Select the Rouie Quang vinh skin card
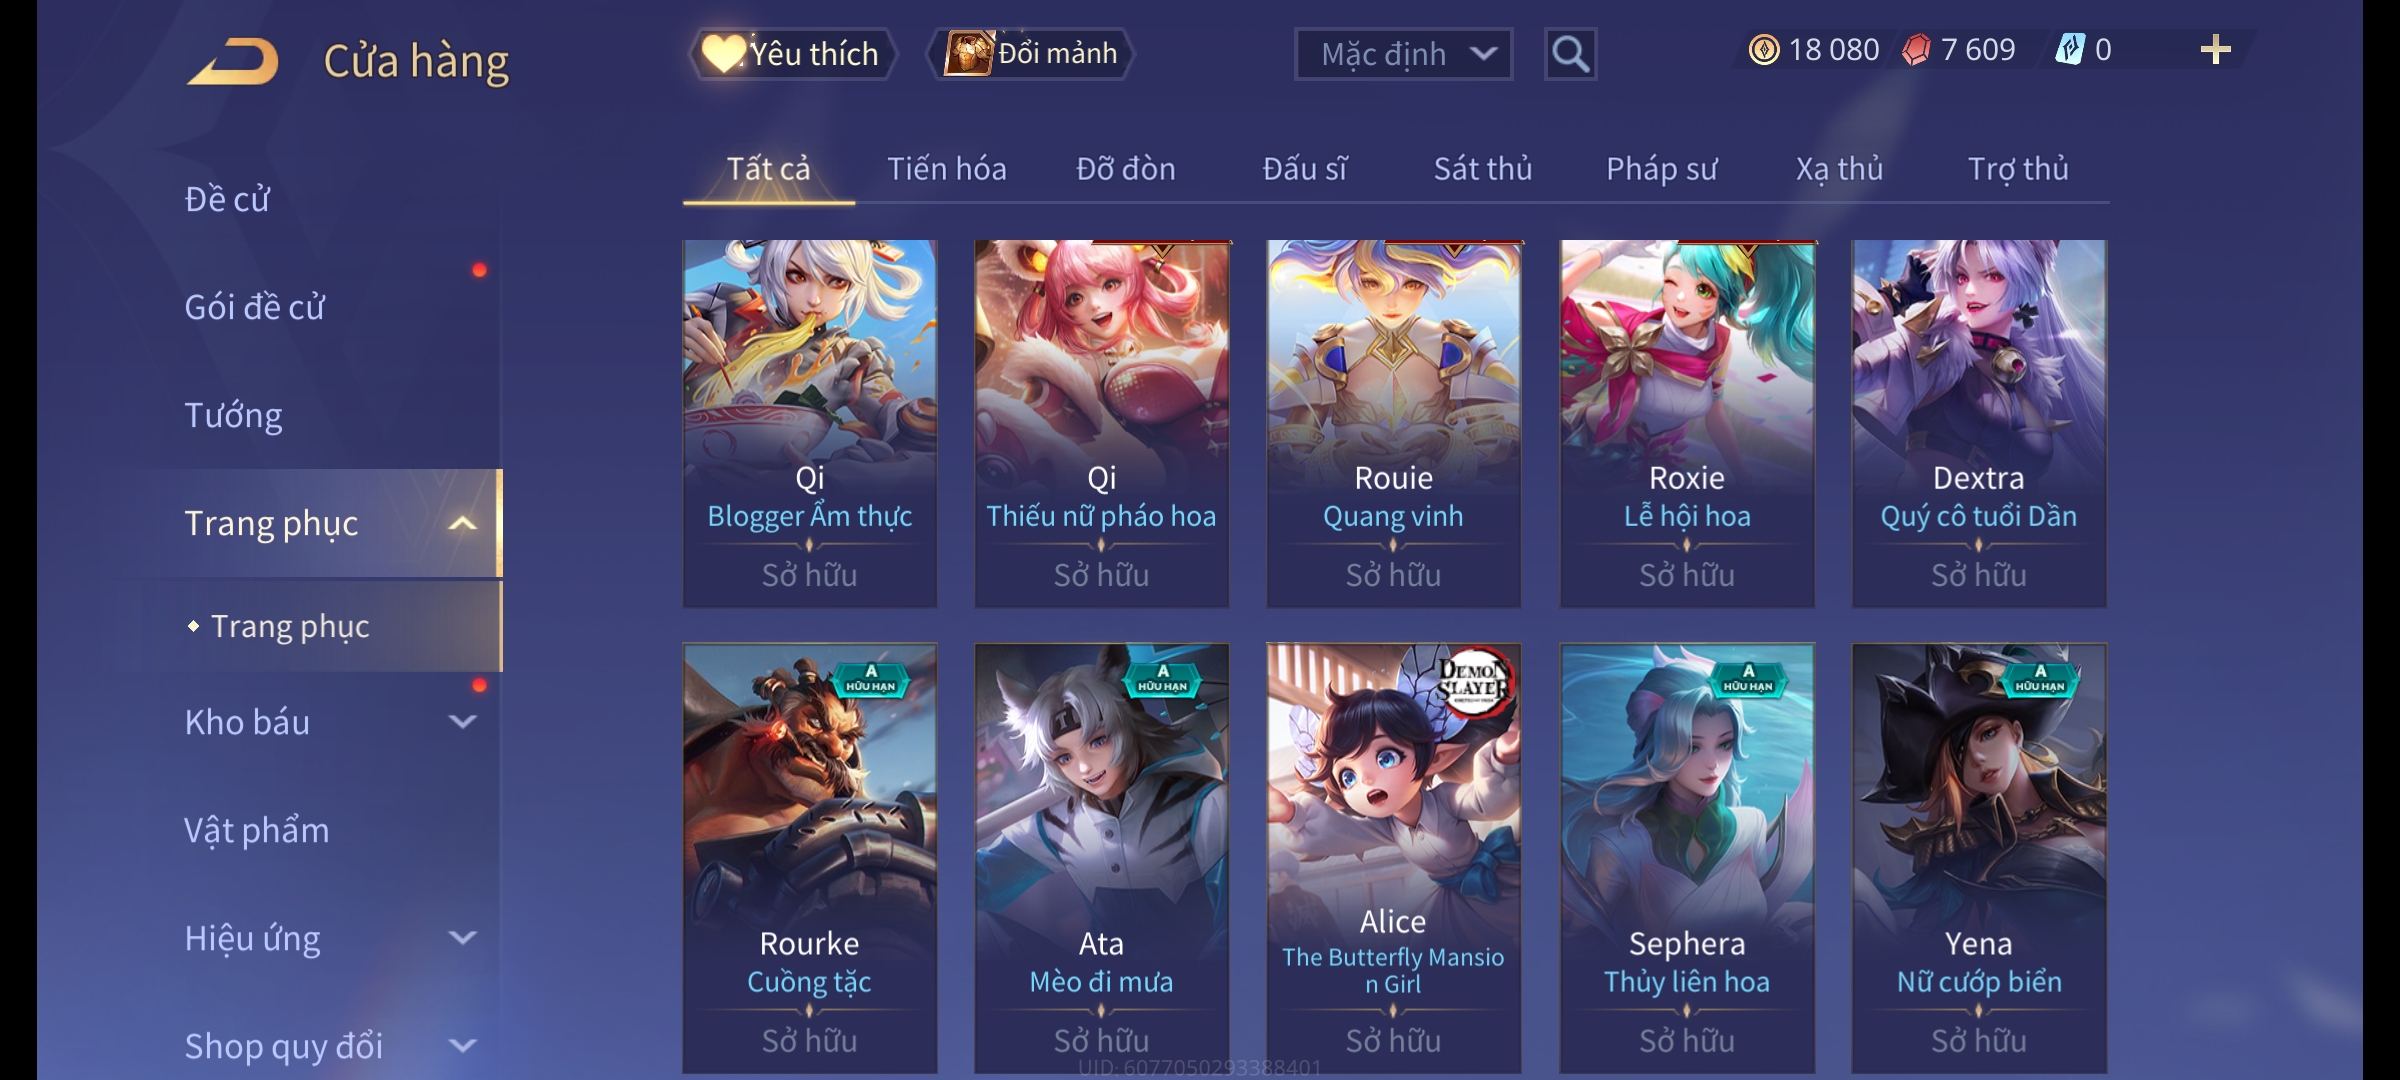Image resolution: width=2400 pixels, height=1080 pixels. pyautogui.click(x=1393, y=423)
